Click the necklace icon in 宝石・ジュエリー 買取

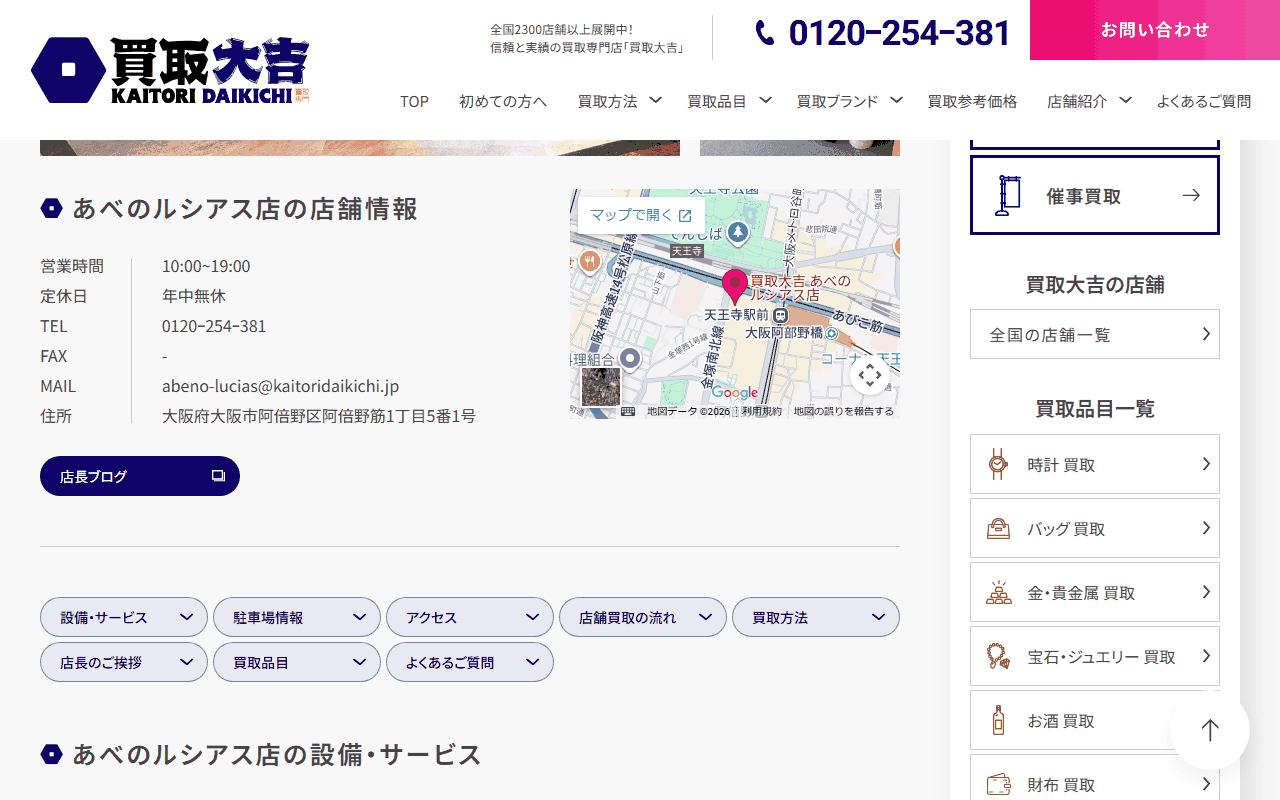click(997, 656)
